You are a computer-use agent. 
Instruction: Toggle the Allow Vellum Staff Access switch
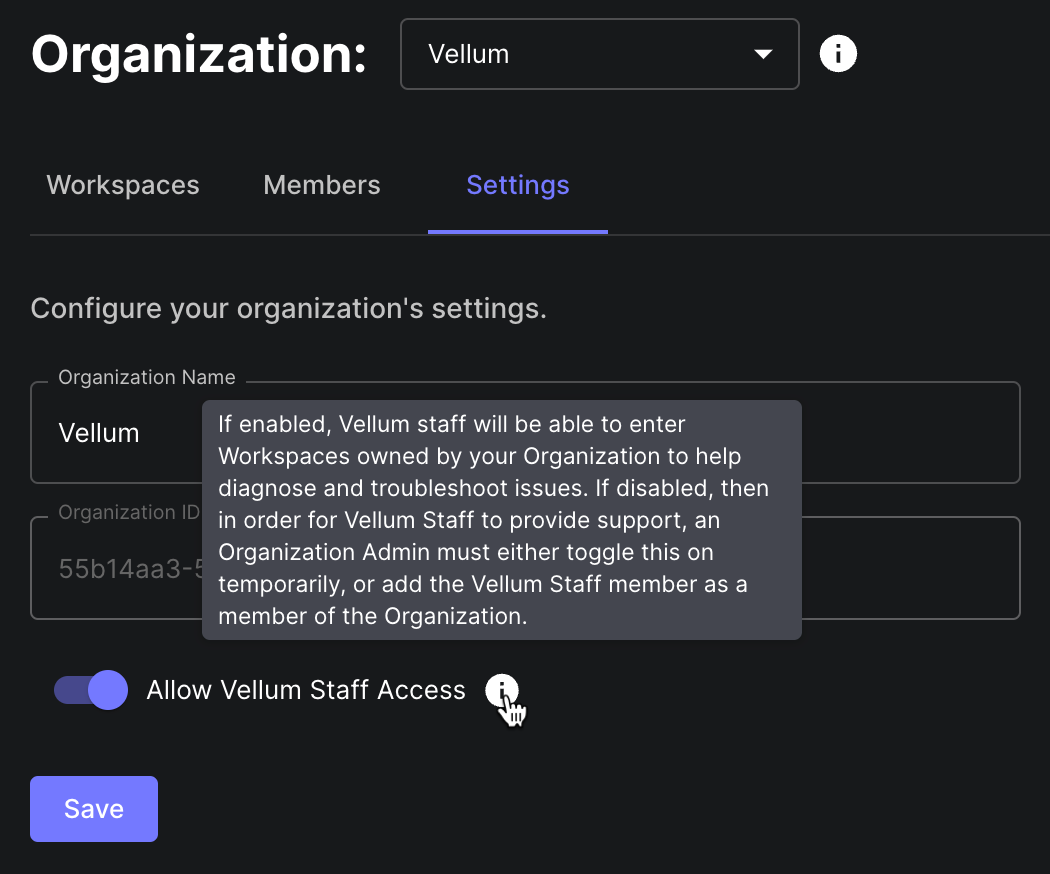tap(91, 690)
